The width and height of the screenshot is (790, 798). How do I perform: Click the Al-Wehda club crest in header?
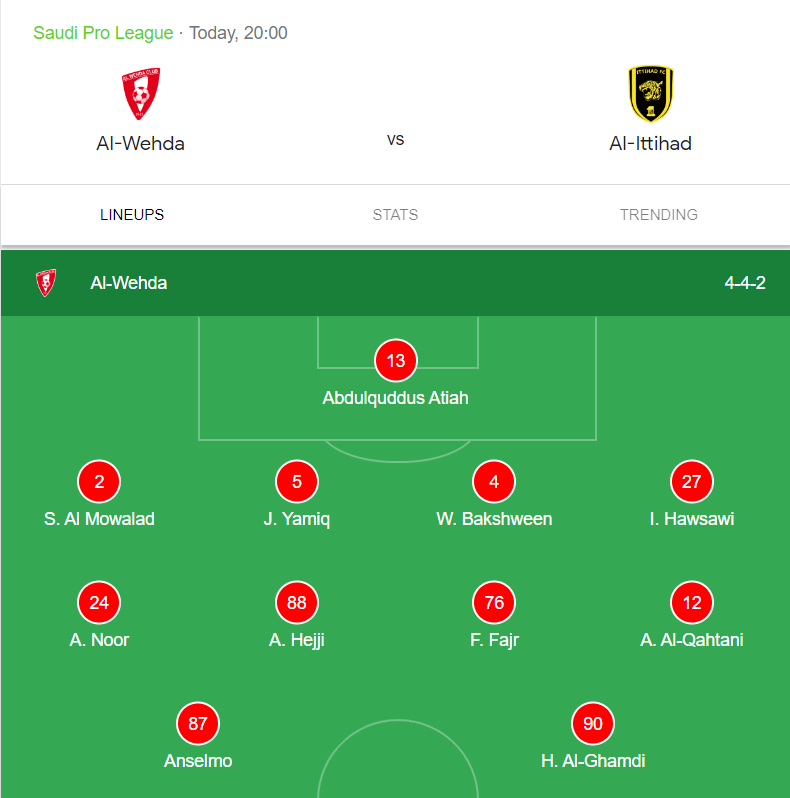[x=140, y=93]
